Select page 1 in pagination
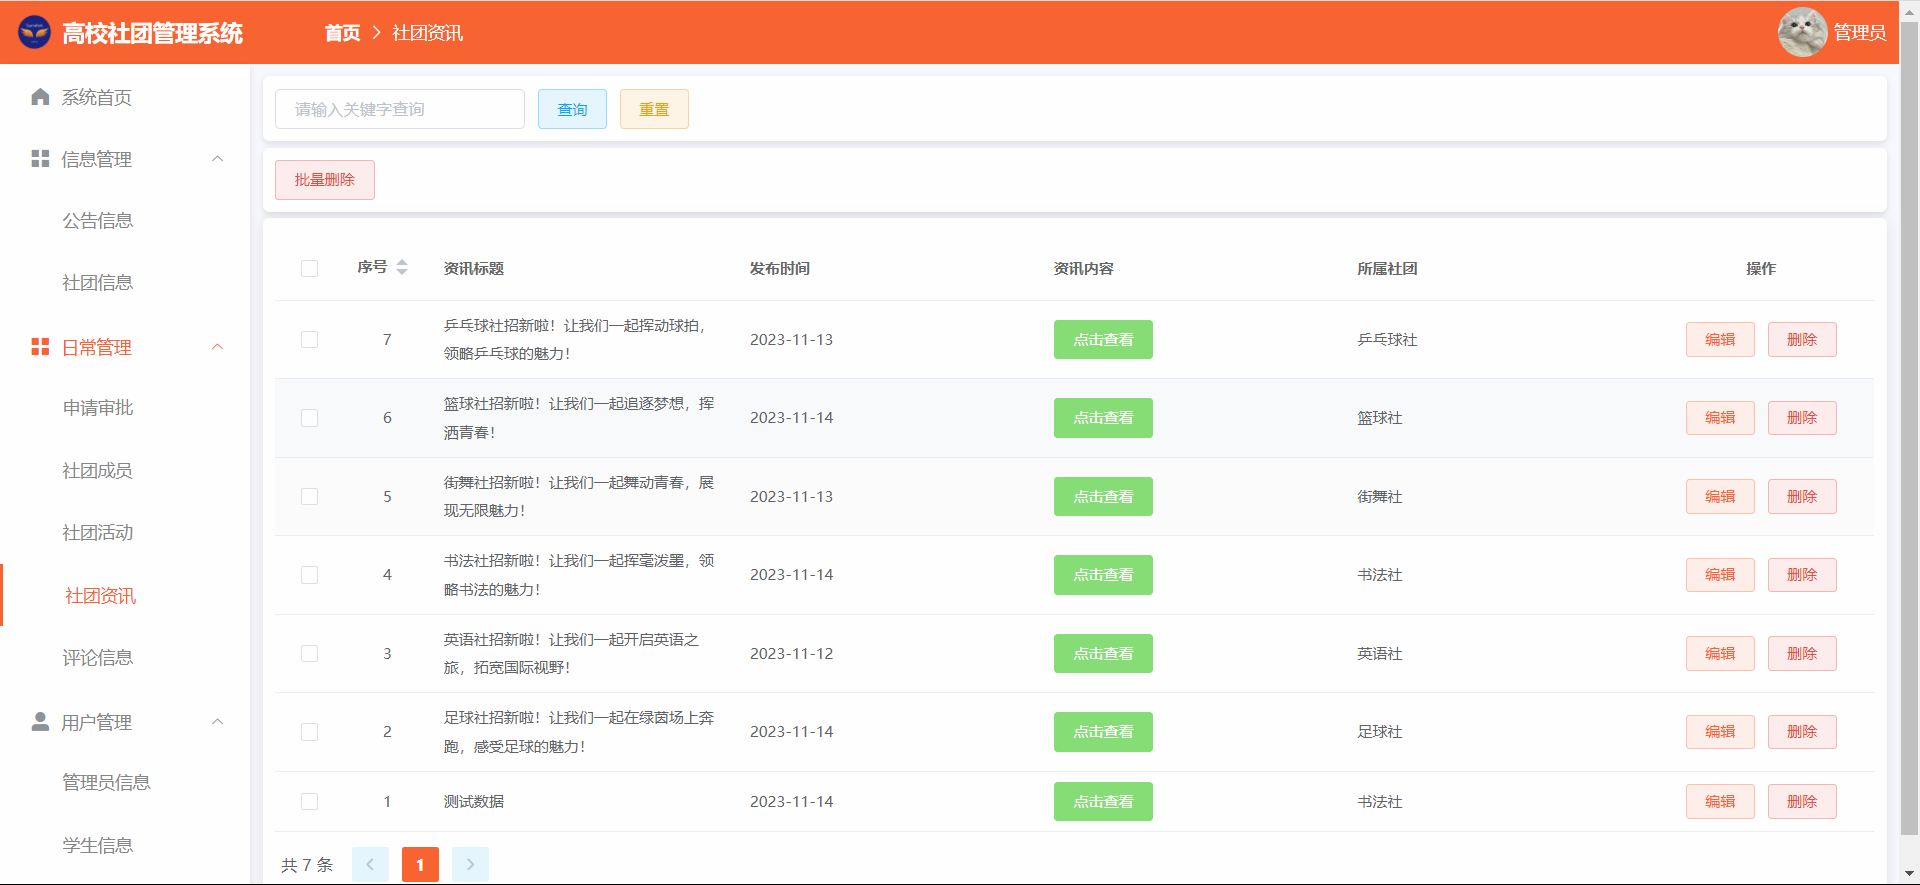The image size is (1920, 885). [x=420, y=865]
